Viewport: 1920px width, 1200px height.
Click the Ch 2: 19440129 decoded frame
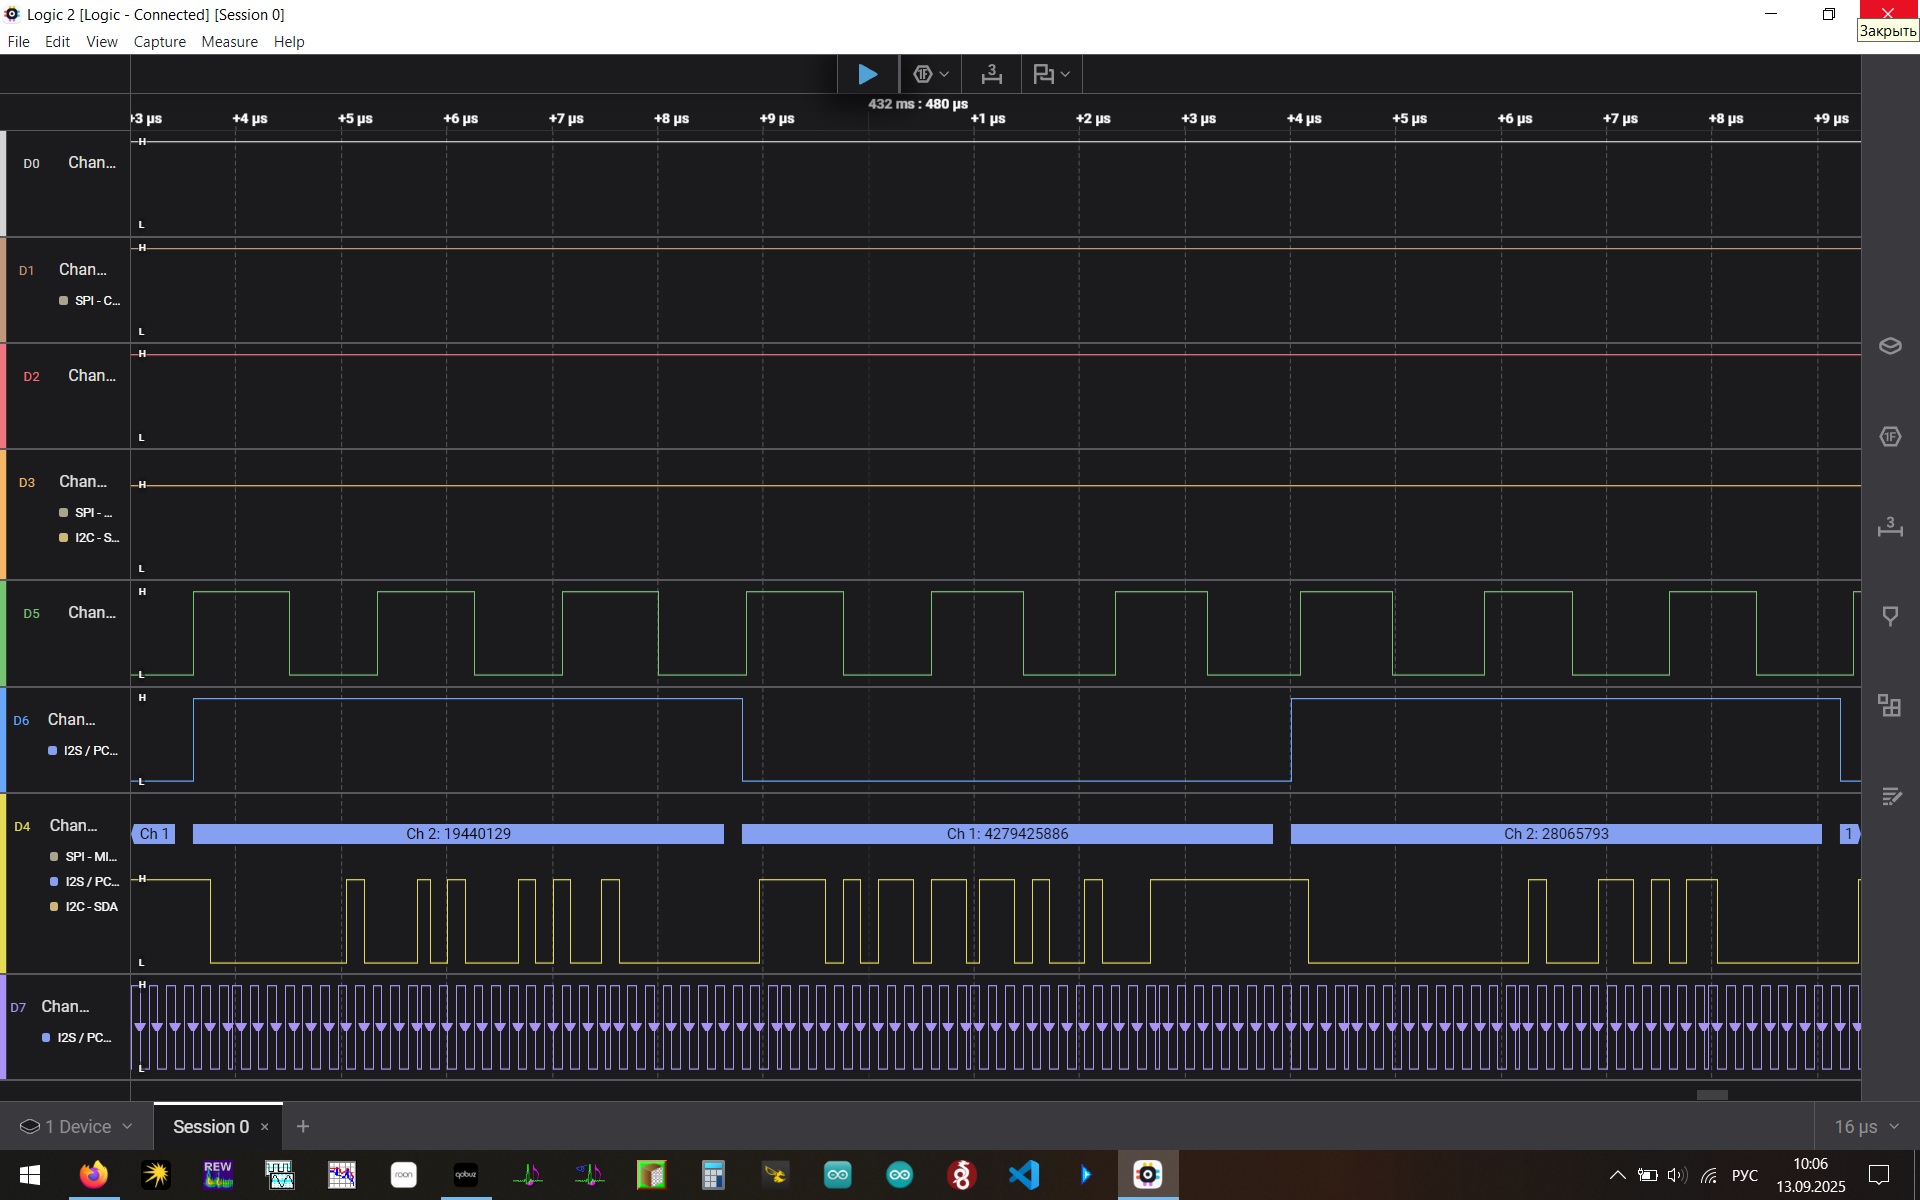(458, 834)
